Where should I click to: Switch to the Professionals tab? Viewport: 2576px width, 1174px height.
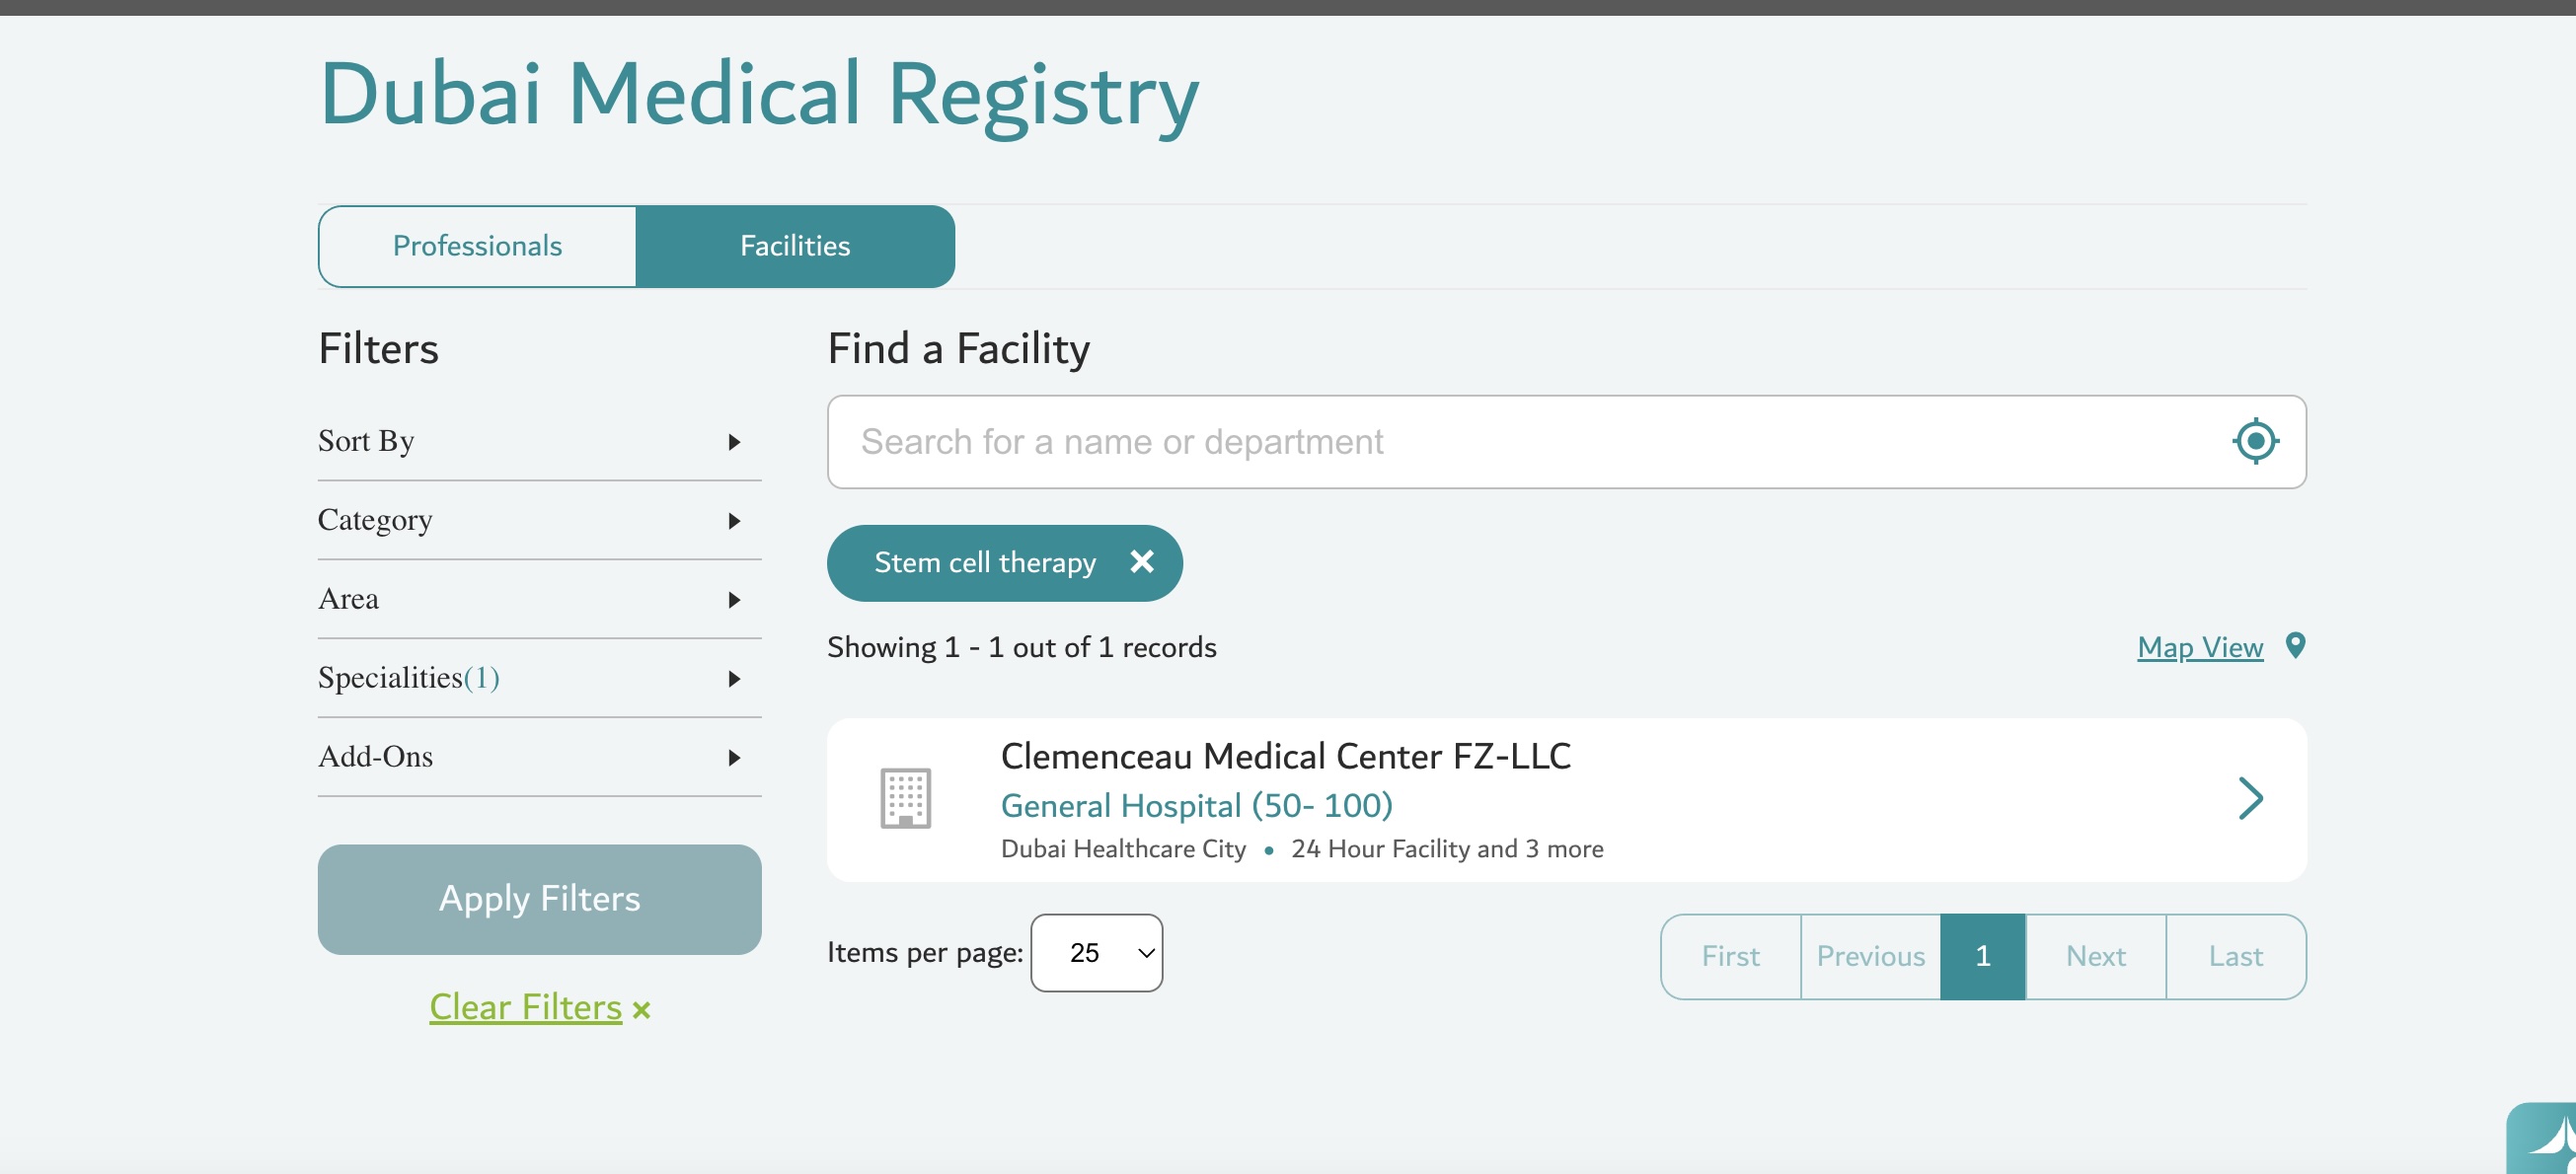tap(477, 246)
